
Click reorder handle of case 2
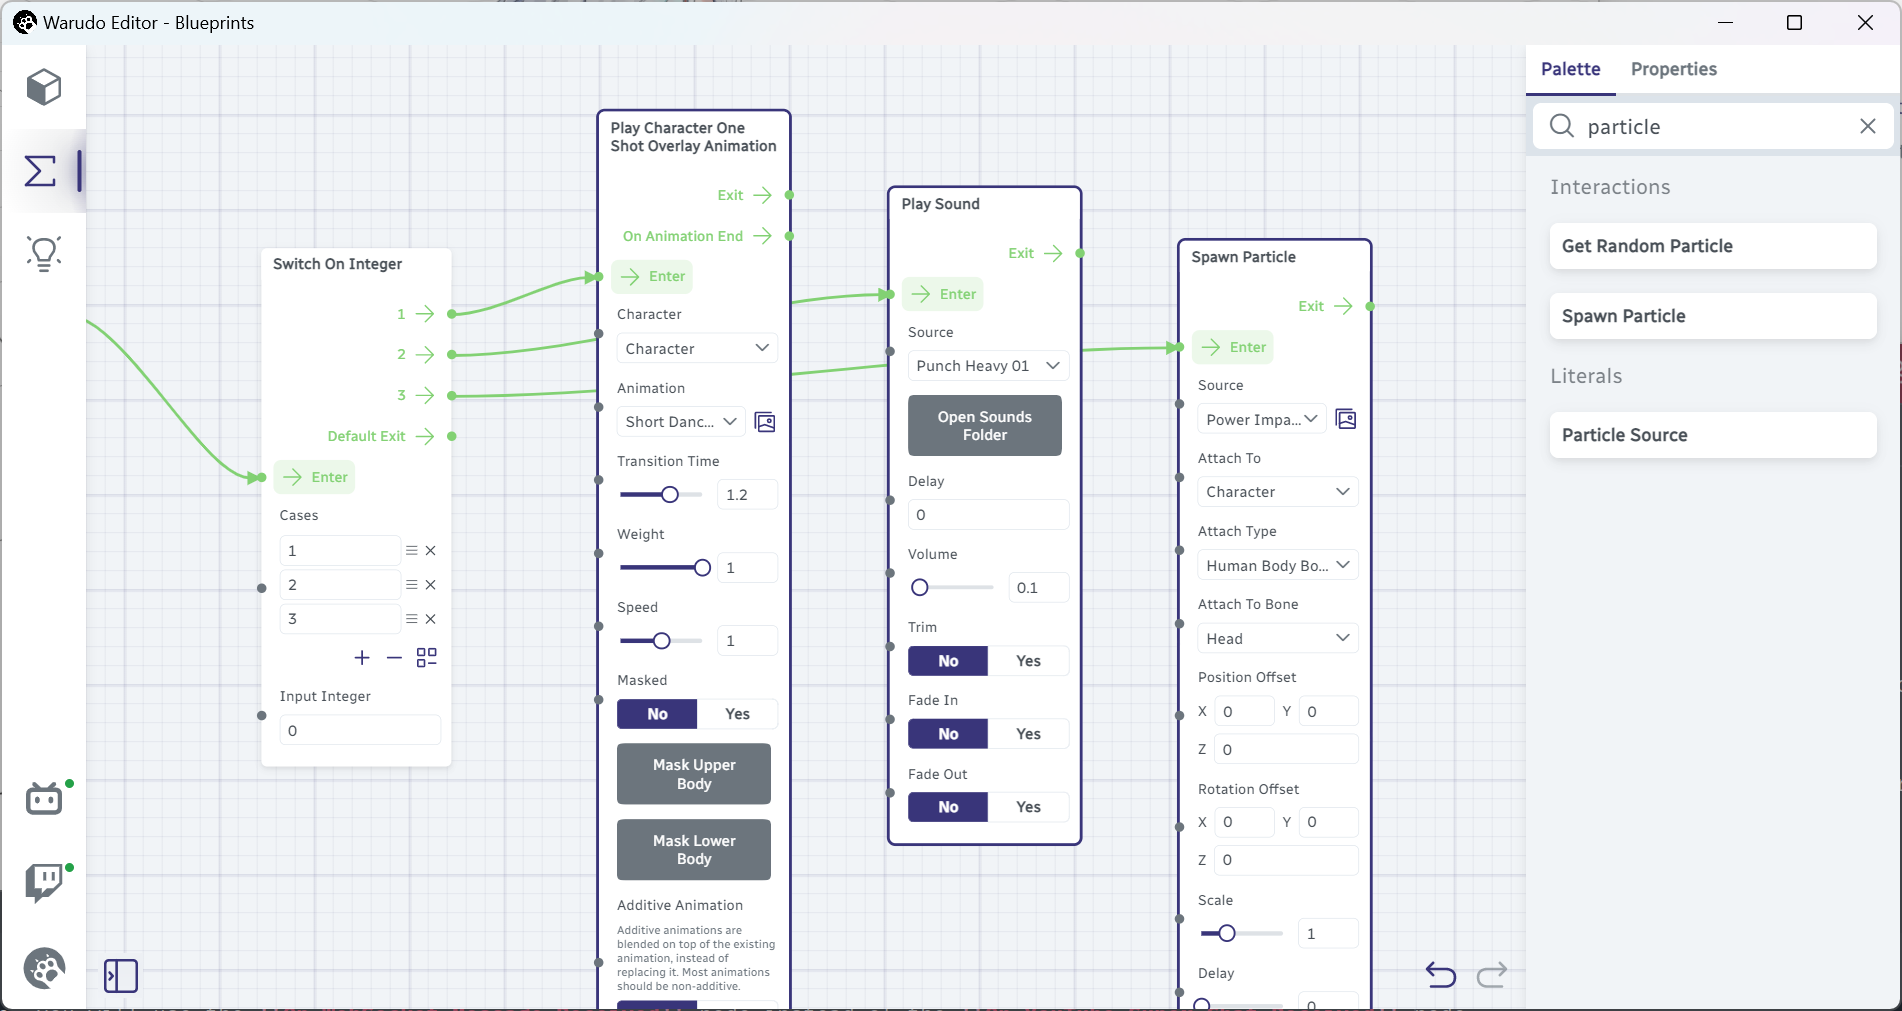pos(412,585)
